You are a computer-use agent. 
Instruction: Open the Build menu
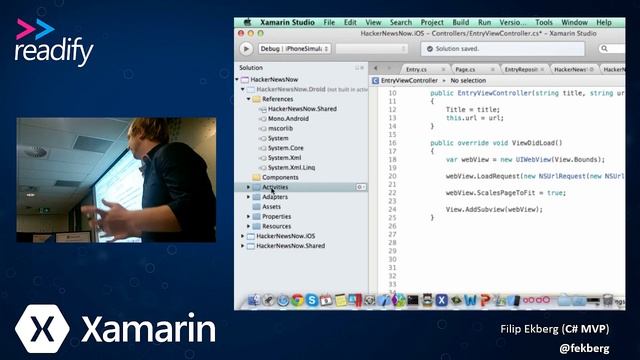[x=460, y=22]
